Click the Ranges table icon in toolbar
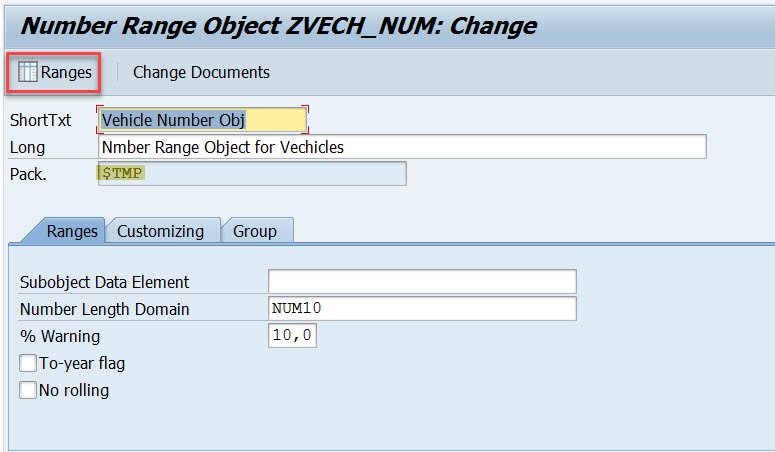 28,72
